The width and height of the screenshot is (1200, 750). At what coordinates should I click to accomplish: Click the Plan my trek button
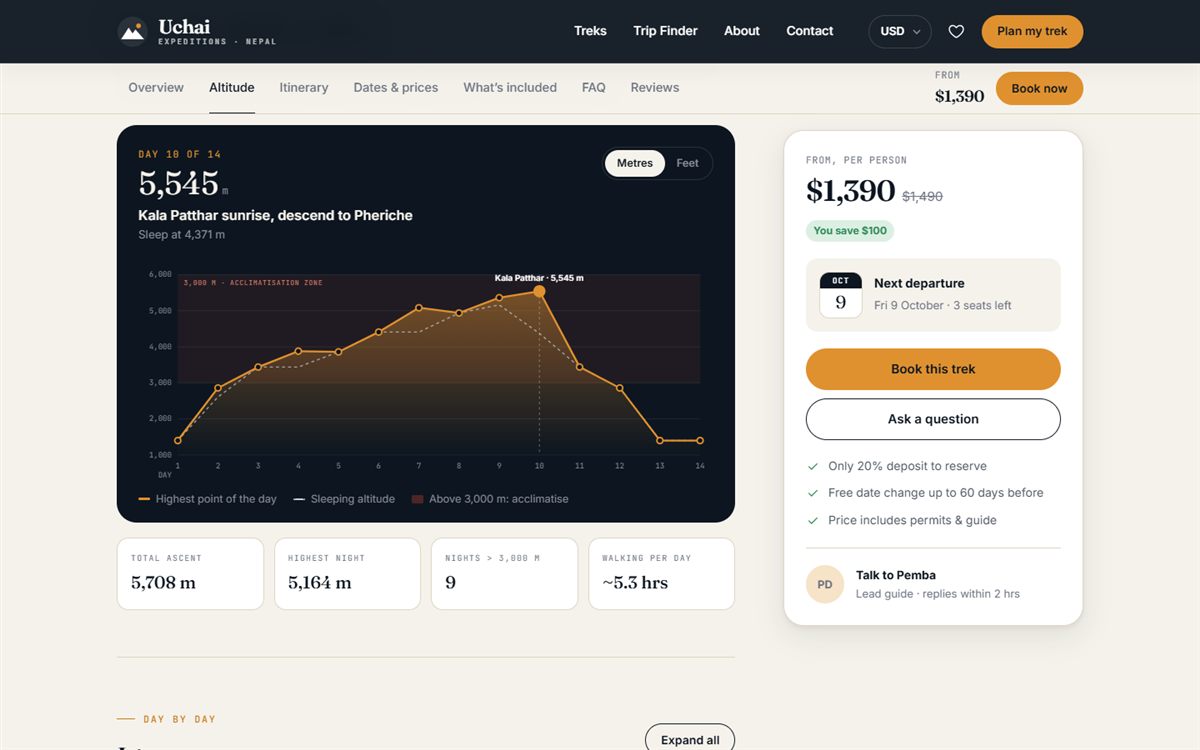[x=1032, y=31]
